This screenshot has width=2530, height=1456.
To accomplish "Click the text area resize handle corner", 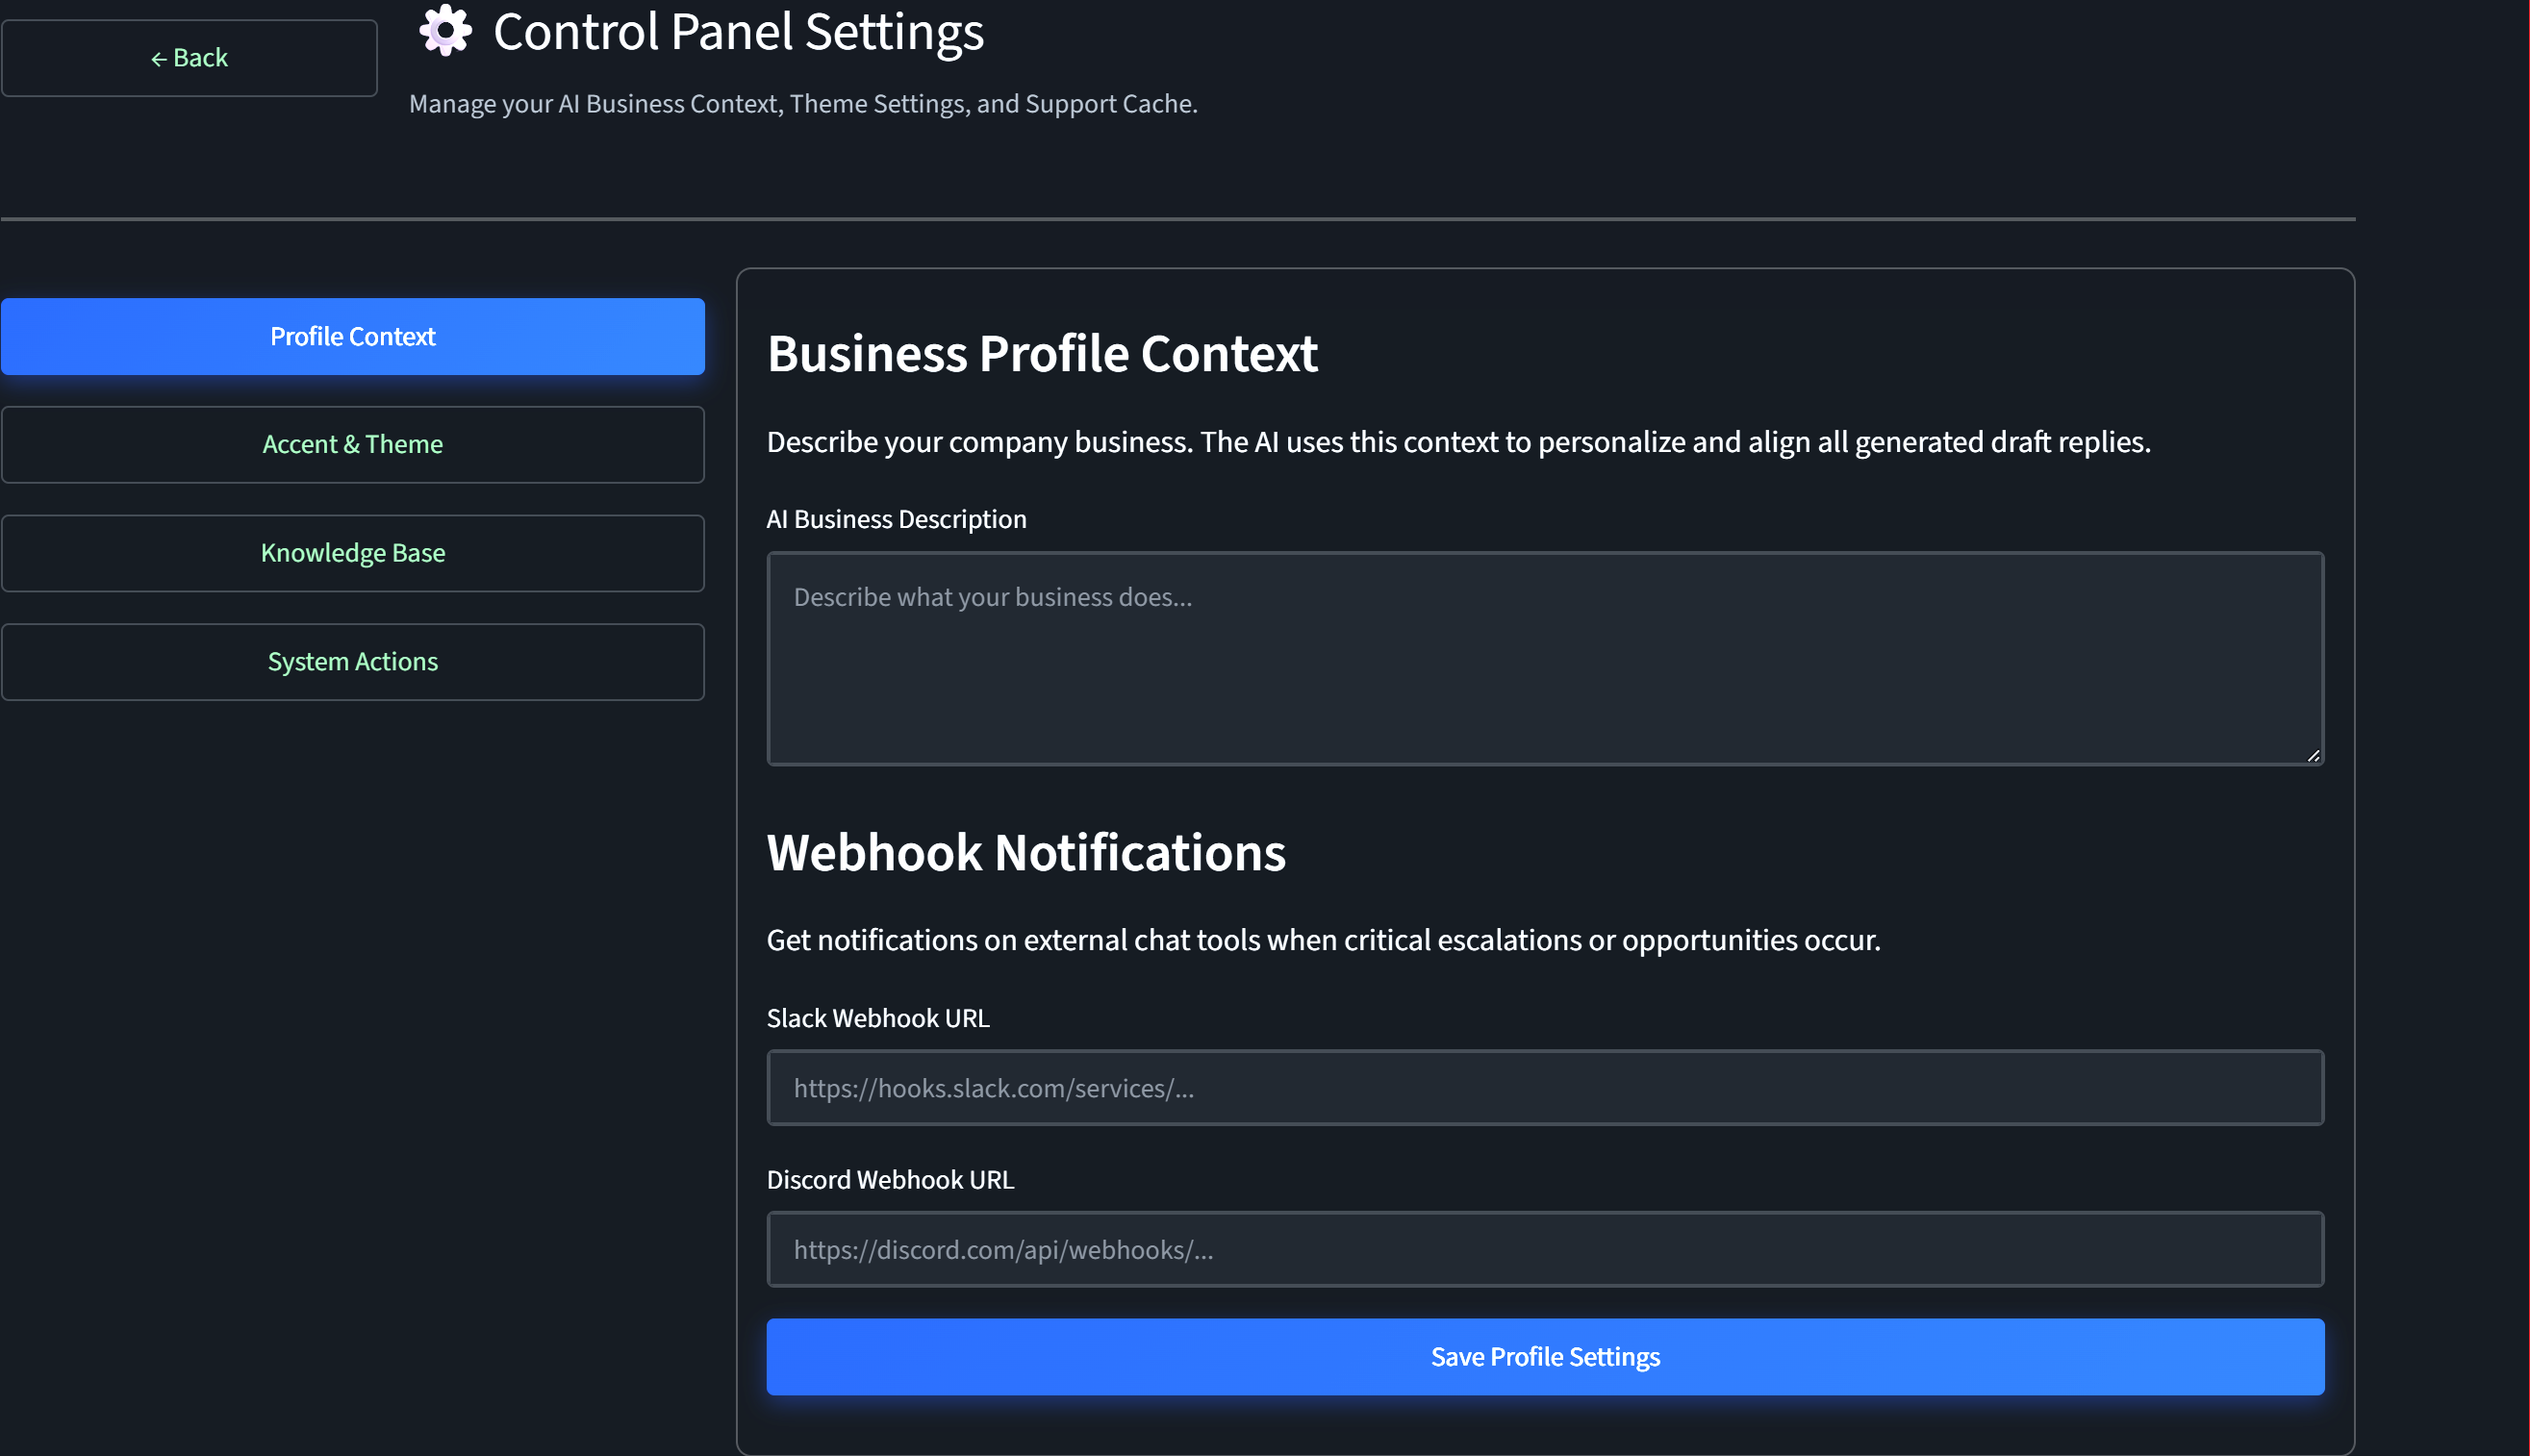I will click(x=2313, y=756).
